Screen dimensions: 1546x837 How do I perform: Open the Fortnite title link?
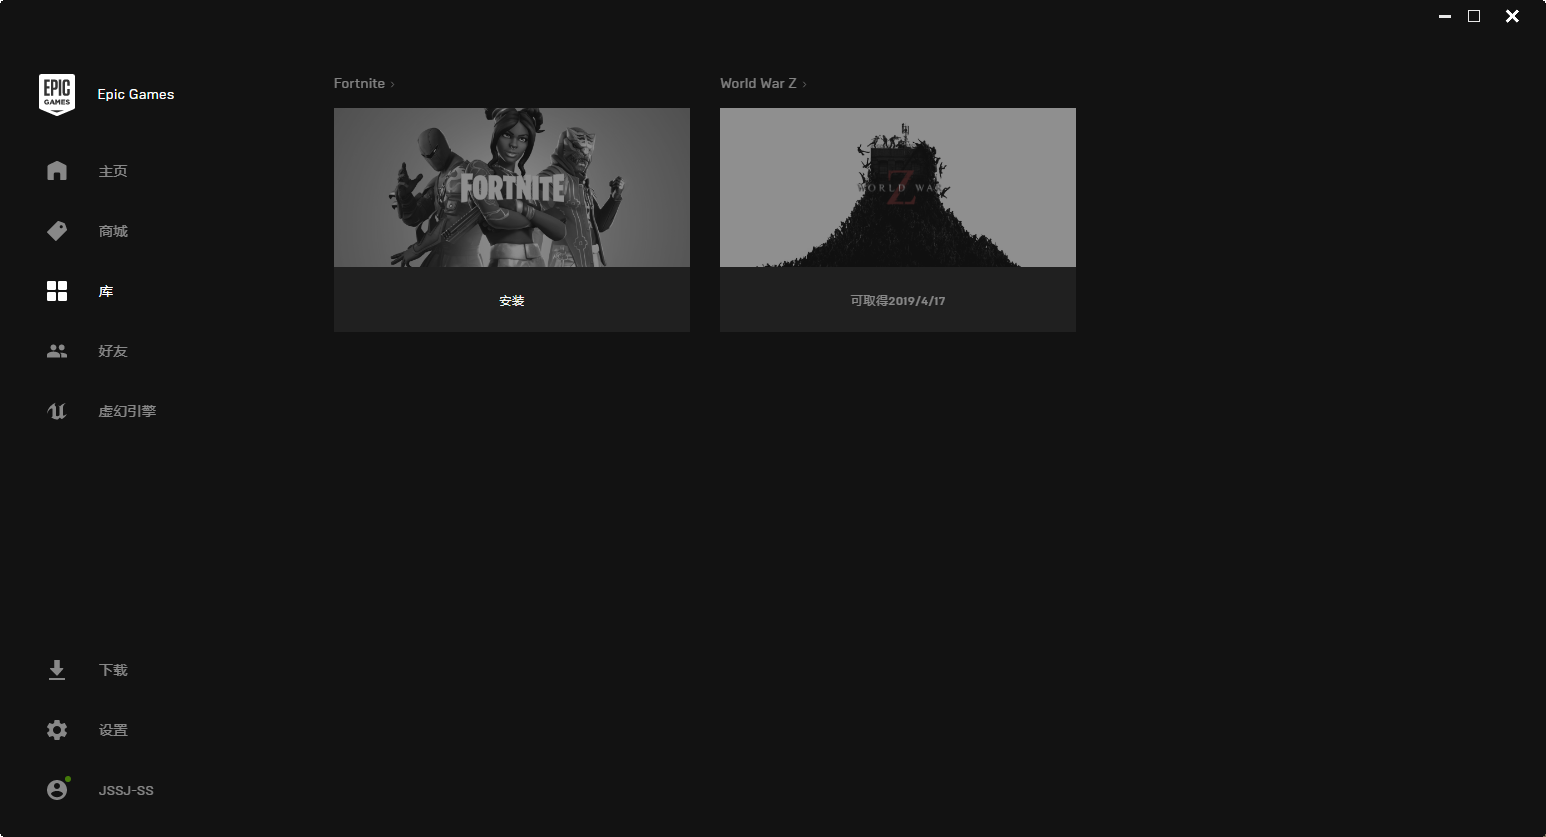tap(359, 83)
